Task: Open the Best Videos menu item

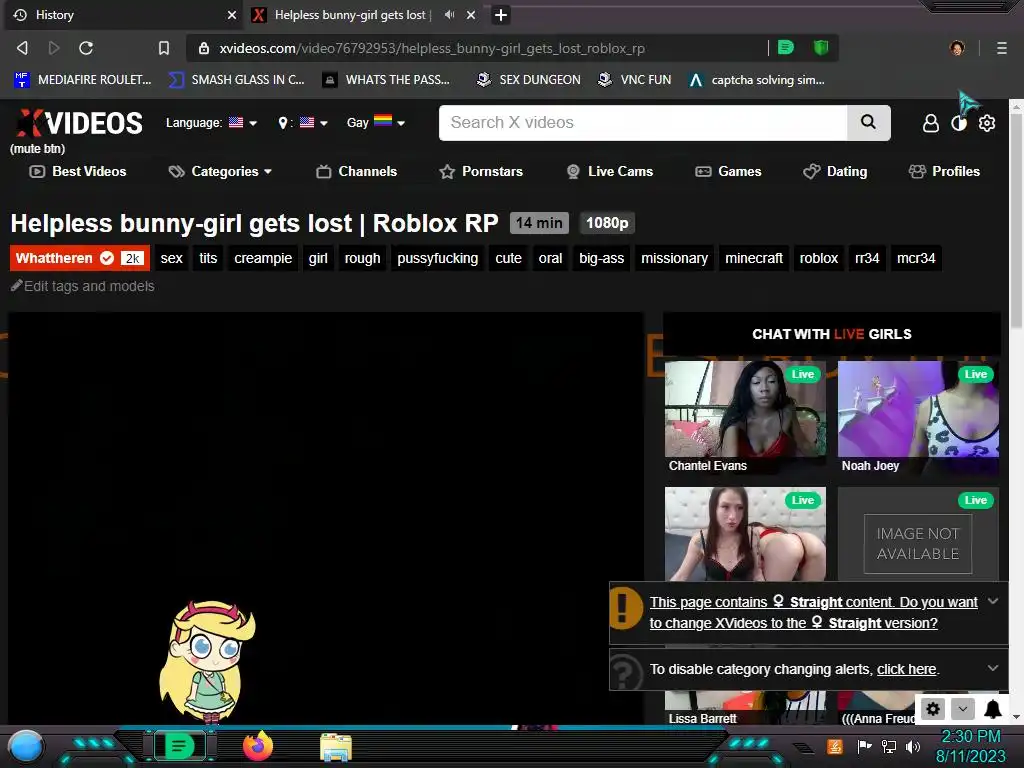Action: click(x=78, y=171)
